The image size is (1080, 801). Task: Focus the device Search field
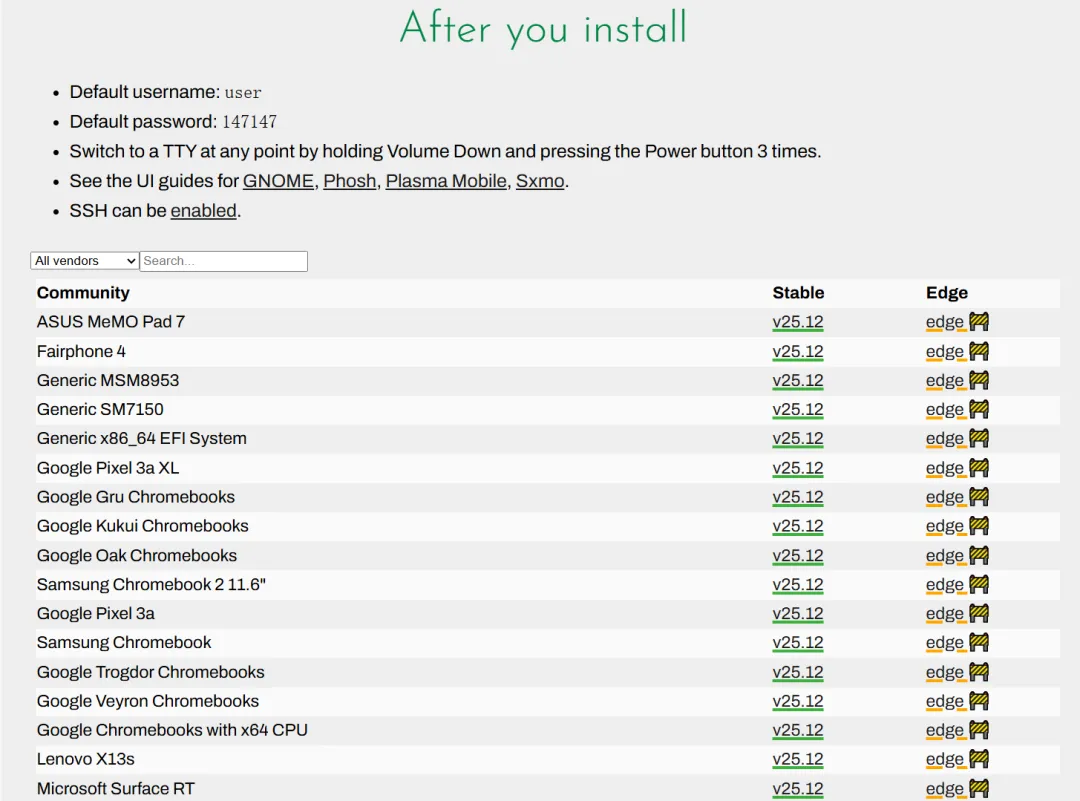(224, 261)
